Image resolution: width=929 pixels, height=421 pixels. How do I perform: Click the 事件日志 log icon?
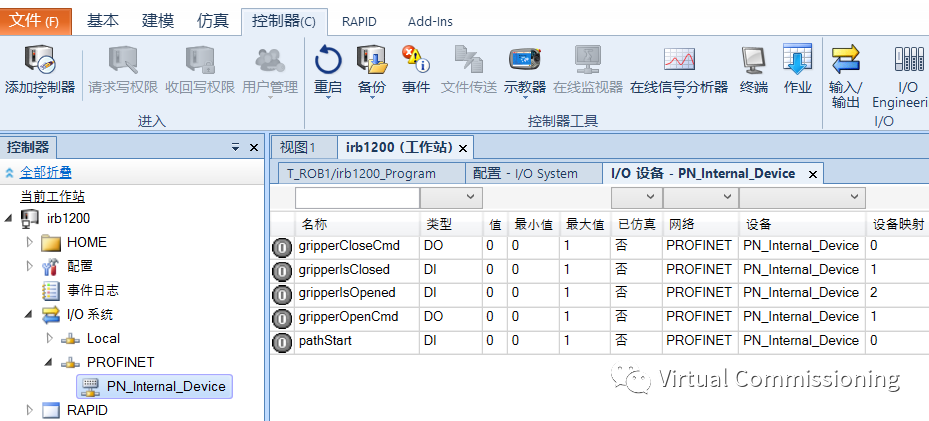[51, 291]
